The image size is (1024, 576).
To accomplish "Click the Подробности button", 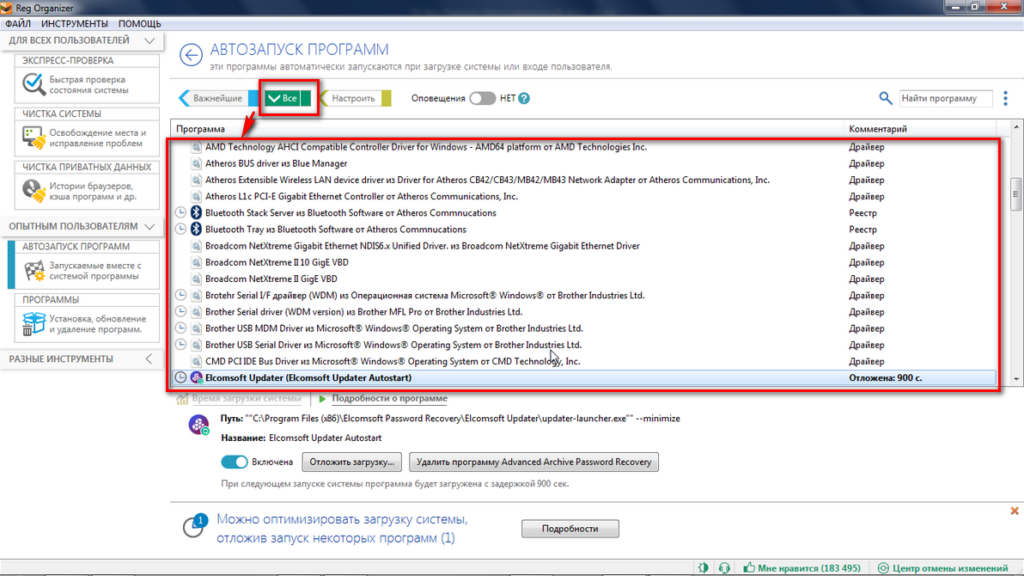I will pyautogui.click(x=570, y=528).
